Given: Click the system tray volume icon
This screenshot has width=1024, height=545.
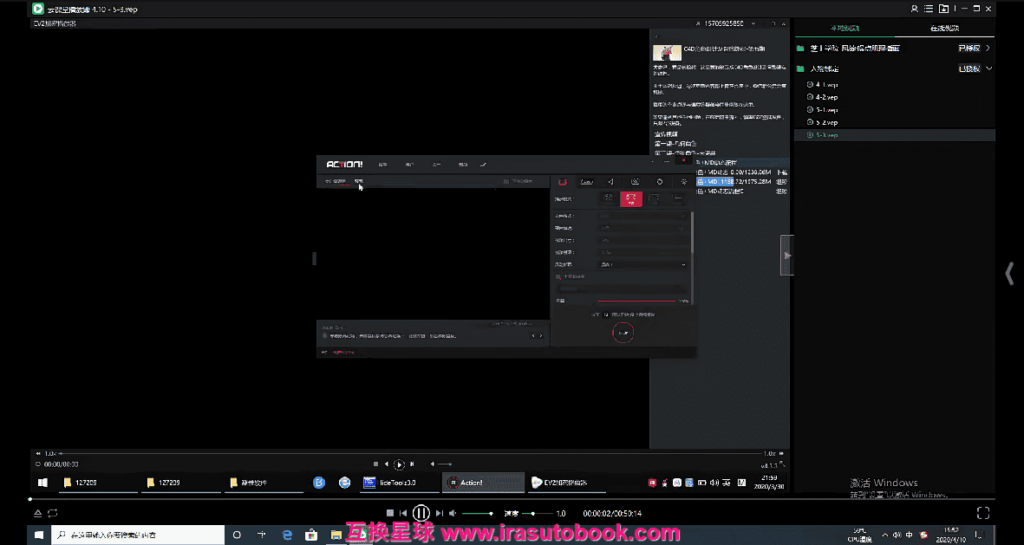Looking at the screenshot, I should click(897, 535).
